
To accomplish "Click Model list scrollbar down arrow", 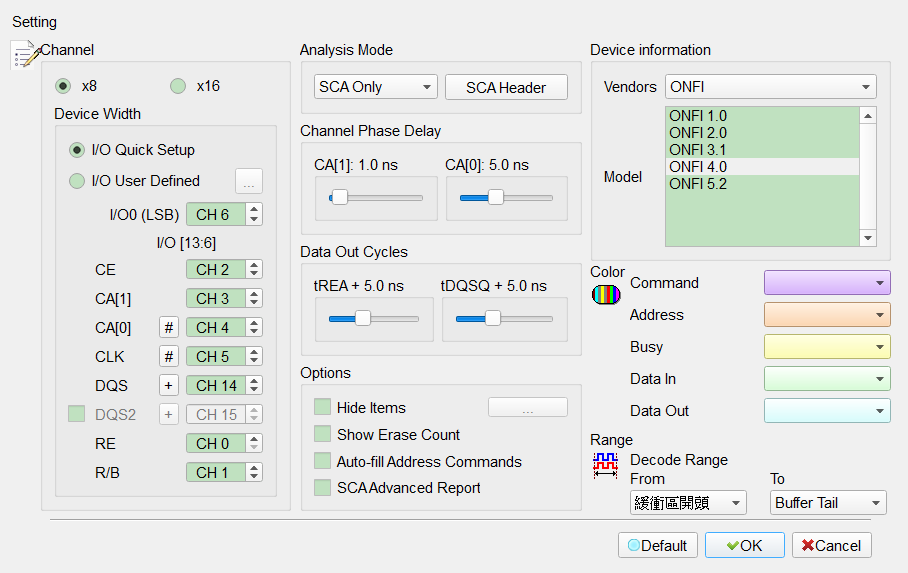I will click(x=867, y=238).
